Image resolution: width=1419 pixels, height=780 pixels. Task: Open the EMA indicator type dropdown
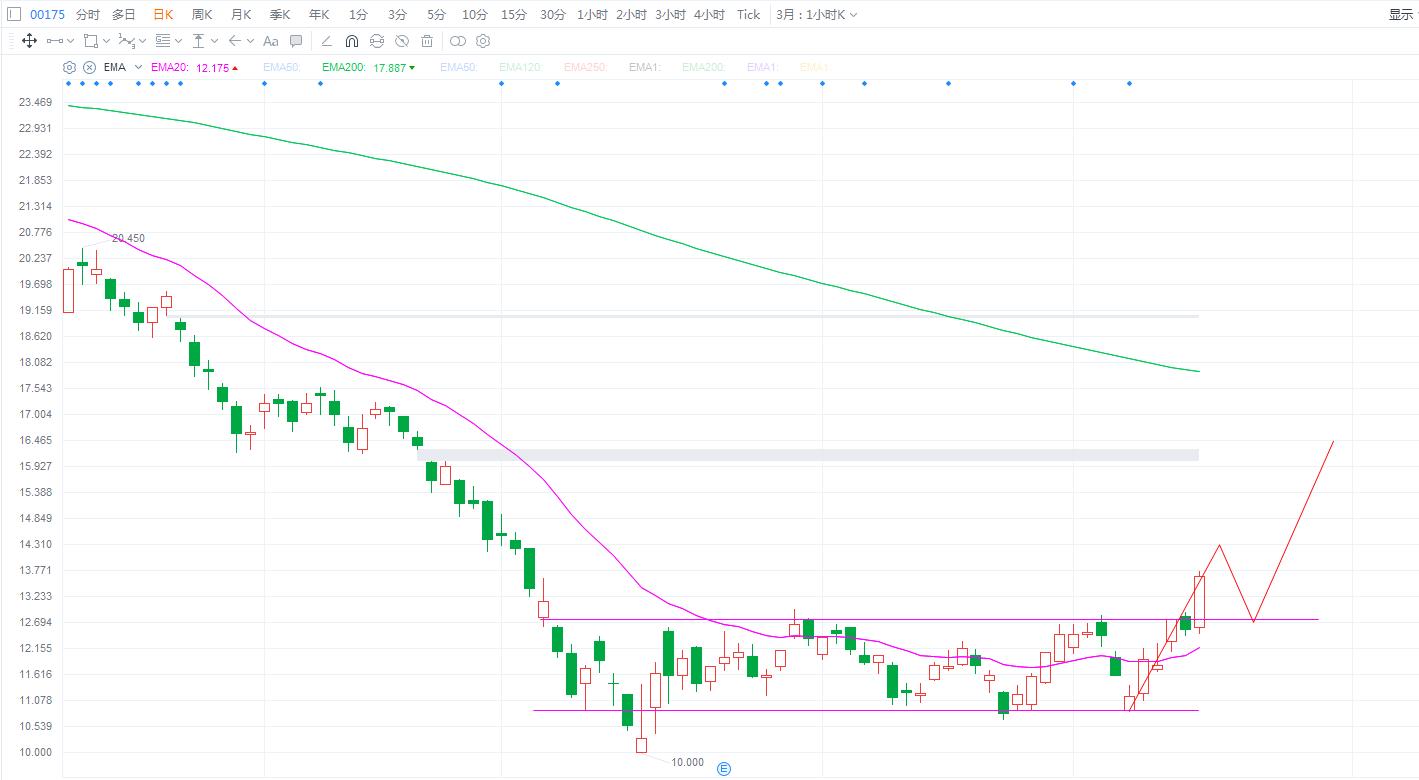click(x=138, y=67)
